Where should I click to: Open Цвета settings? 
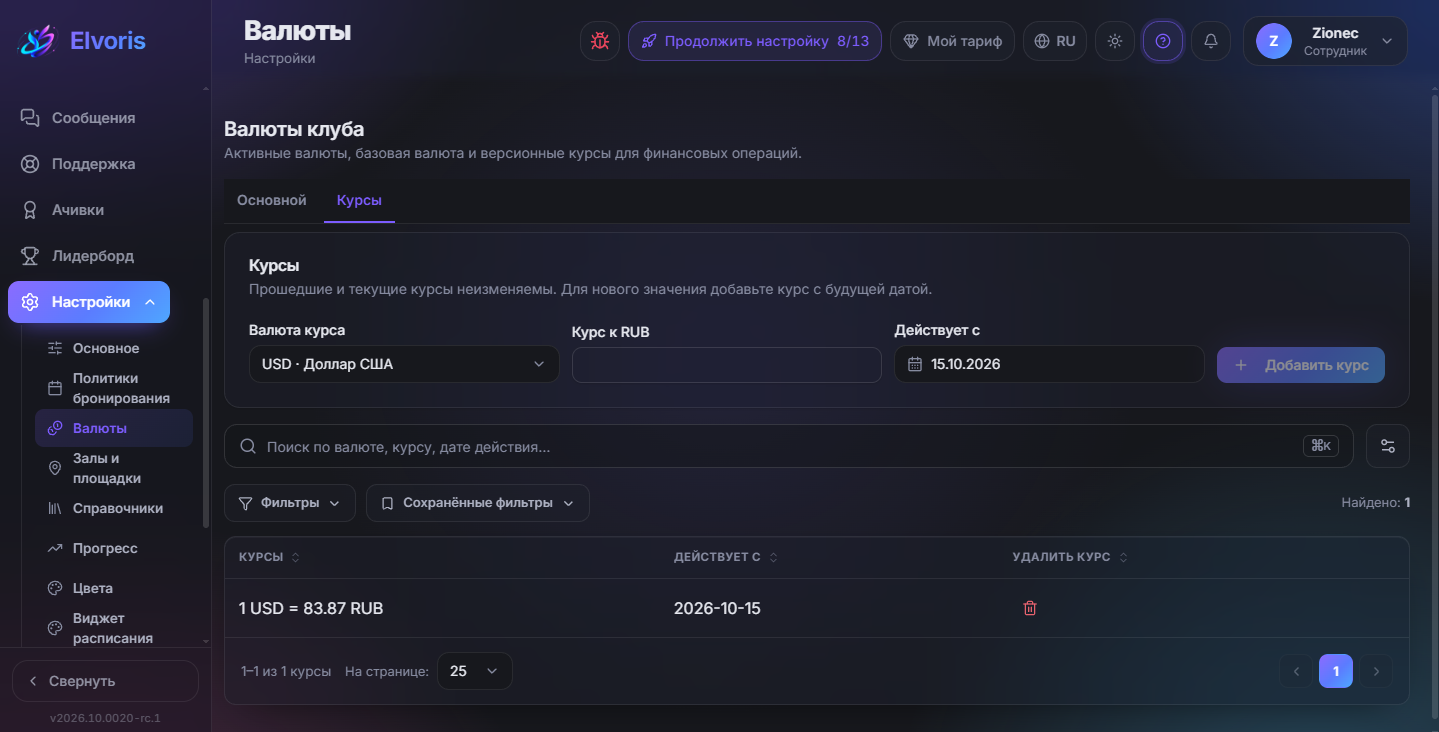[114, 588]
